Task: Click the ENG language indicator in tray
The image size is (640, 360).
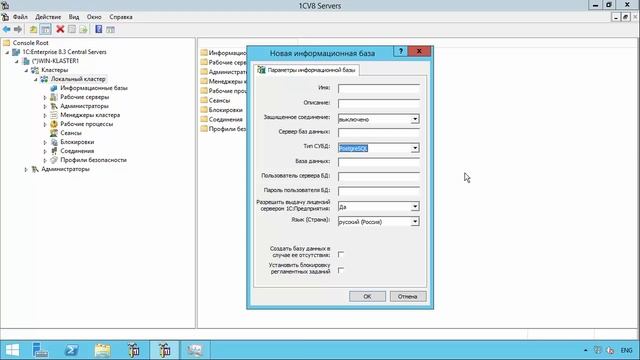Action: [x=626, y=350]
